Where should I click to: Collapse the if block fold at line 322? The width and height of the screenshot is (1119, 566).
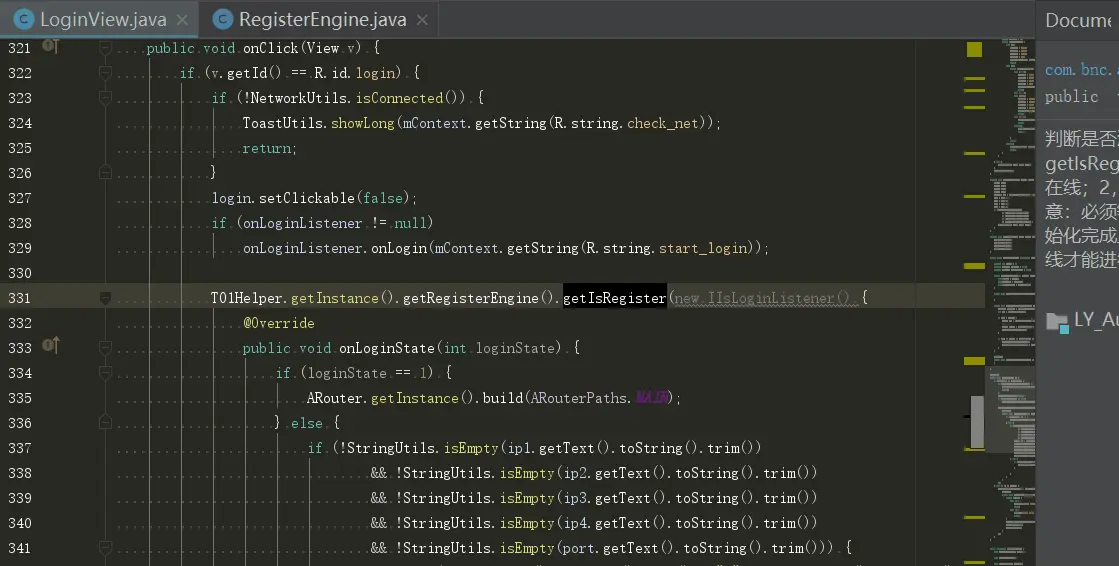pos(105,73)
